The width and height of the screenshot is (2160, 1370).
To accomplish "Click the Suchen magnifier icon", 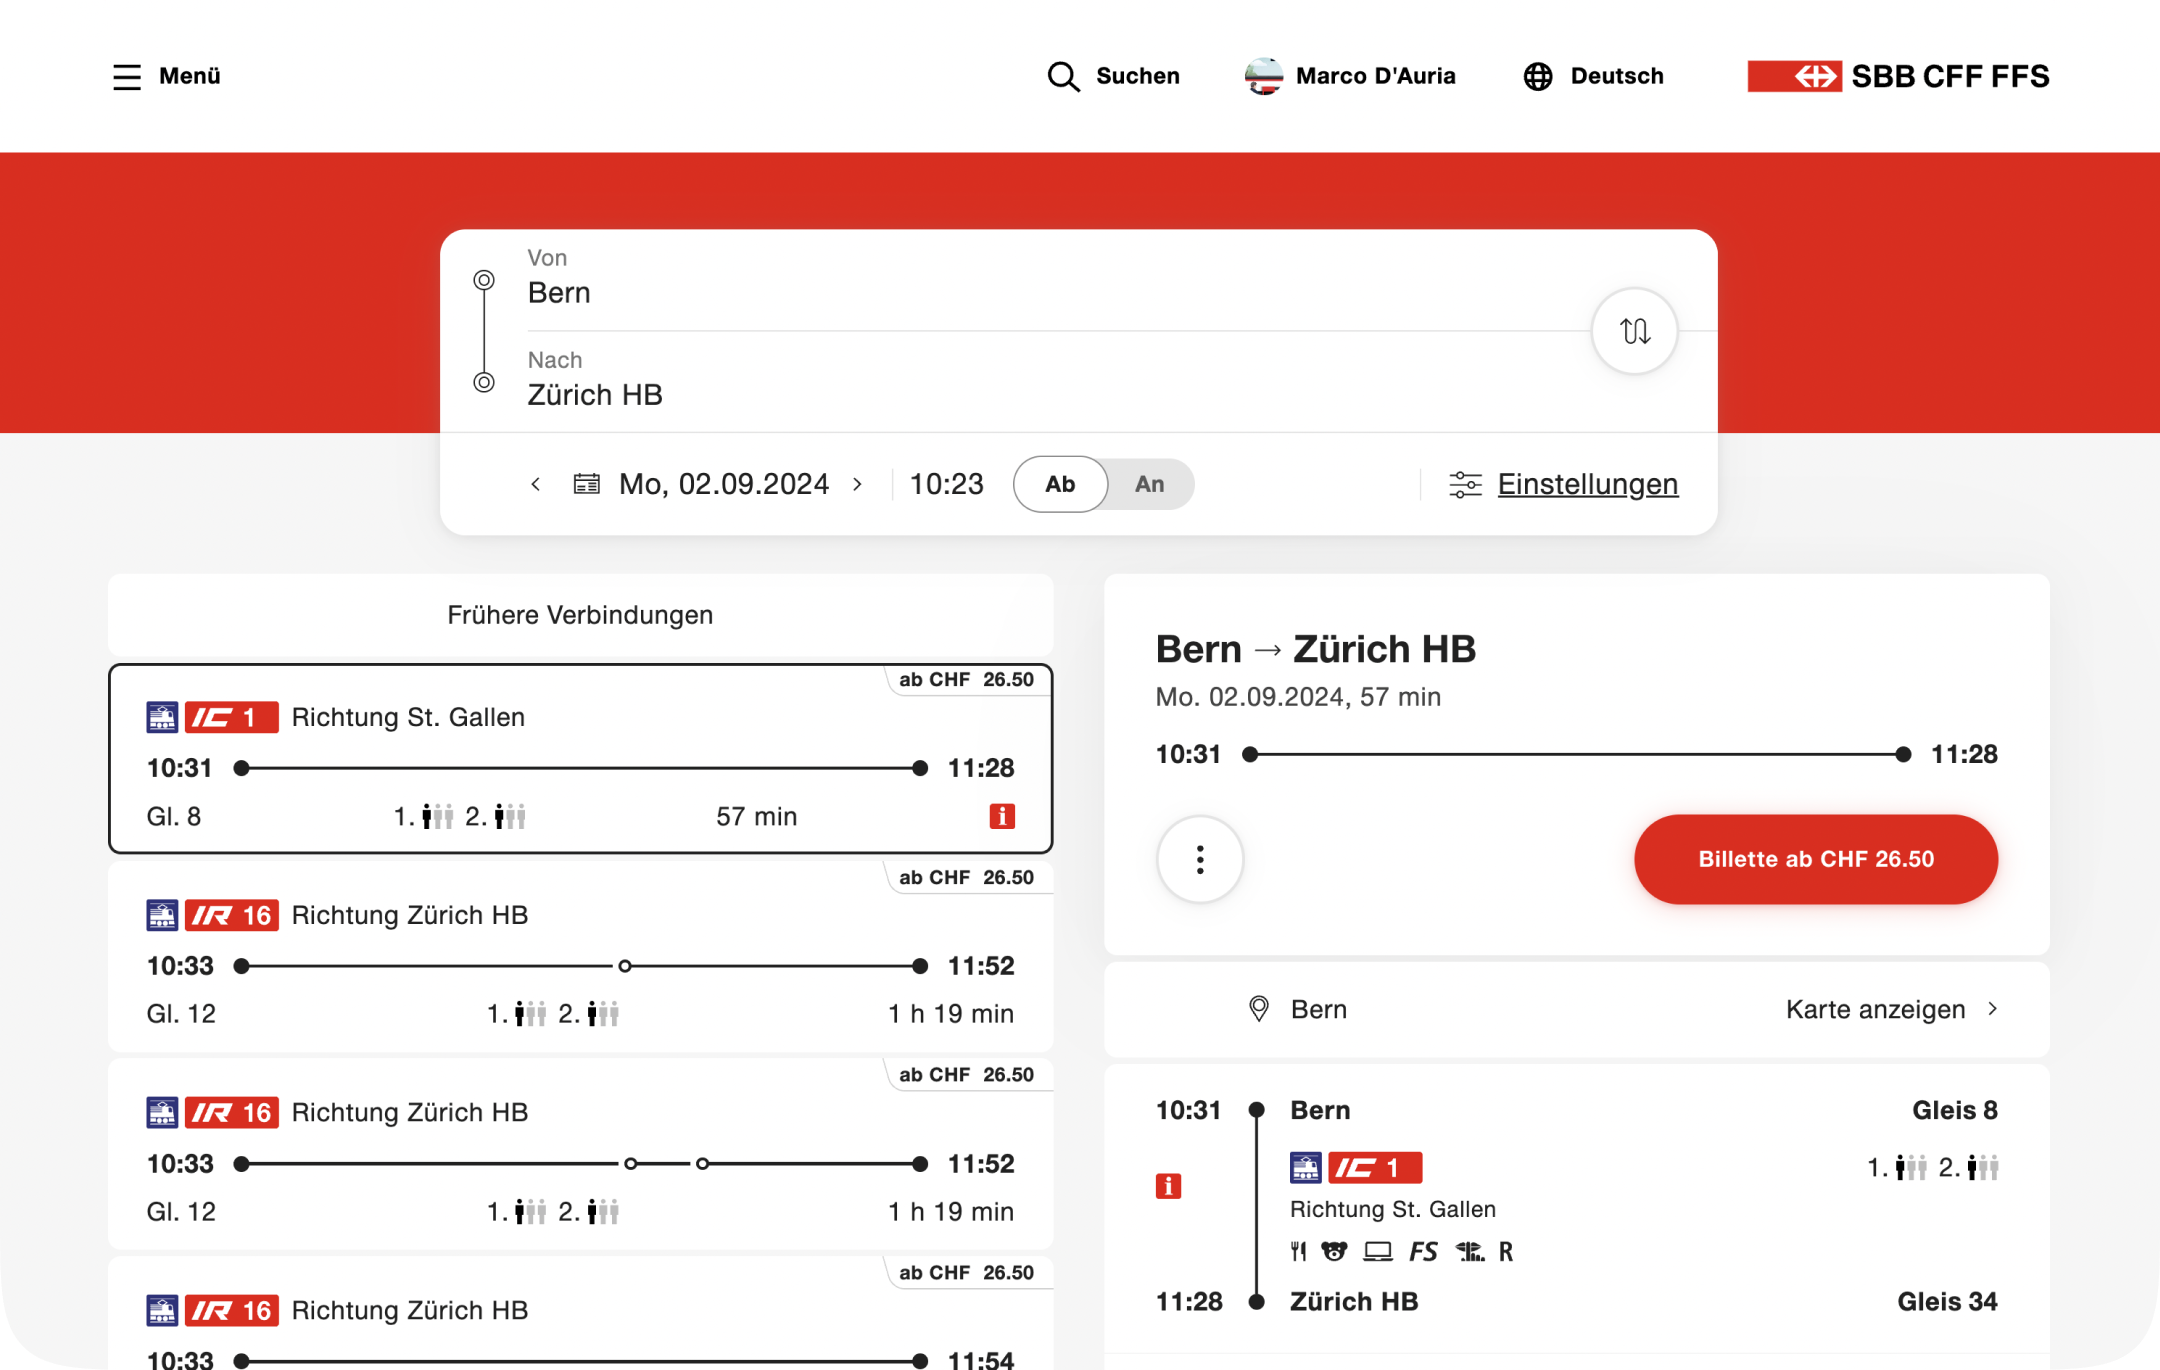I will (x=1063, y=77).
